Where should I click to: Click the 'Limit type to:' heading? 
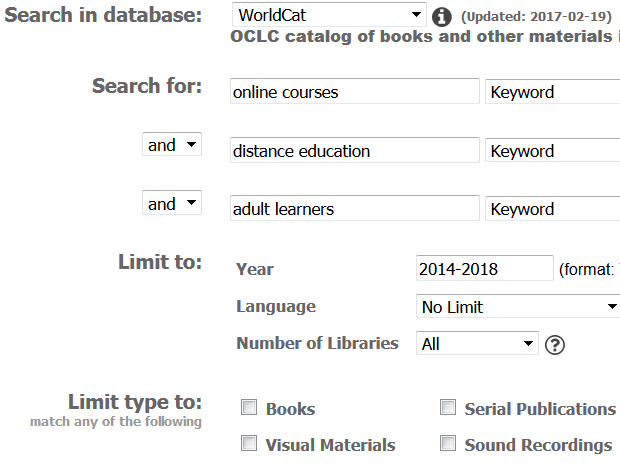[x=135, y=402]
